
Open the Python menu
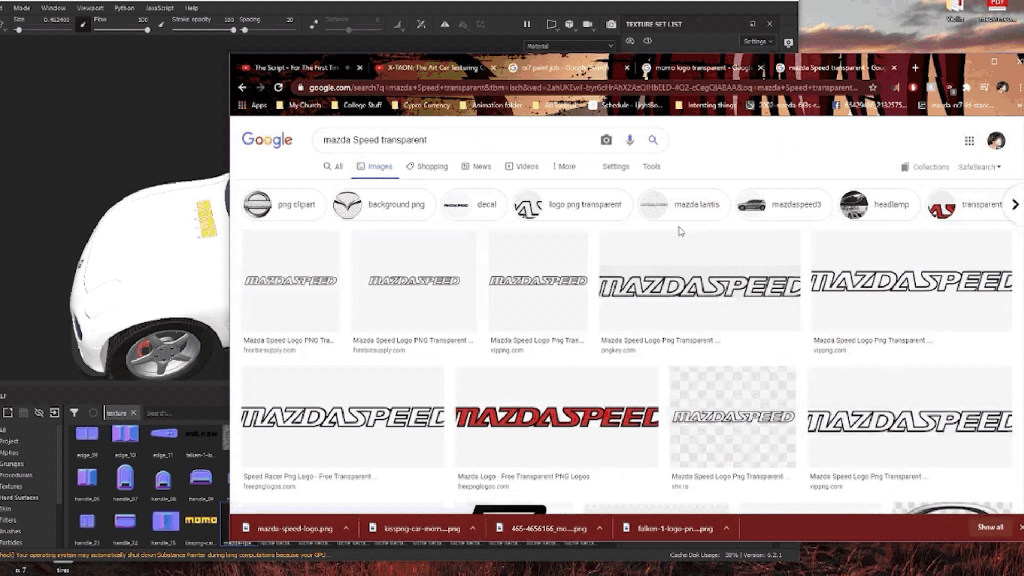point(124,7)
